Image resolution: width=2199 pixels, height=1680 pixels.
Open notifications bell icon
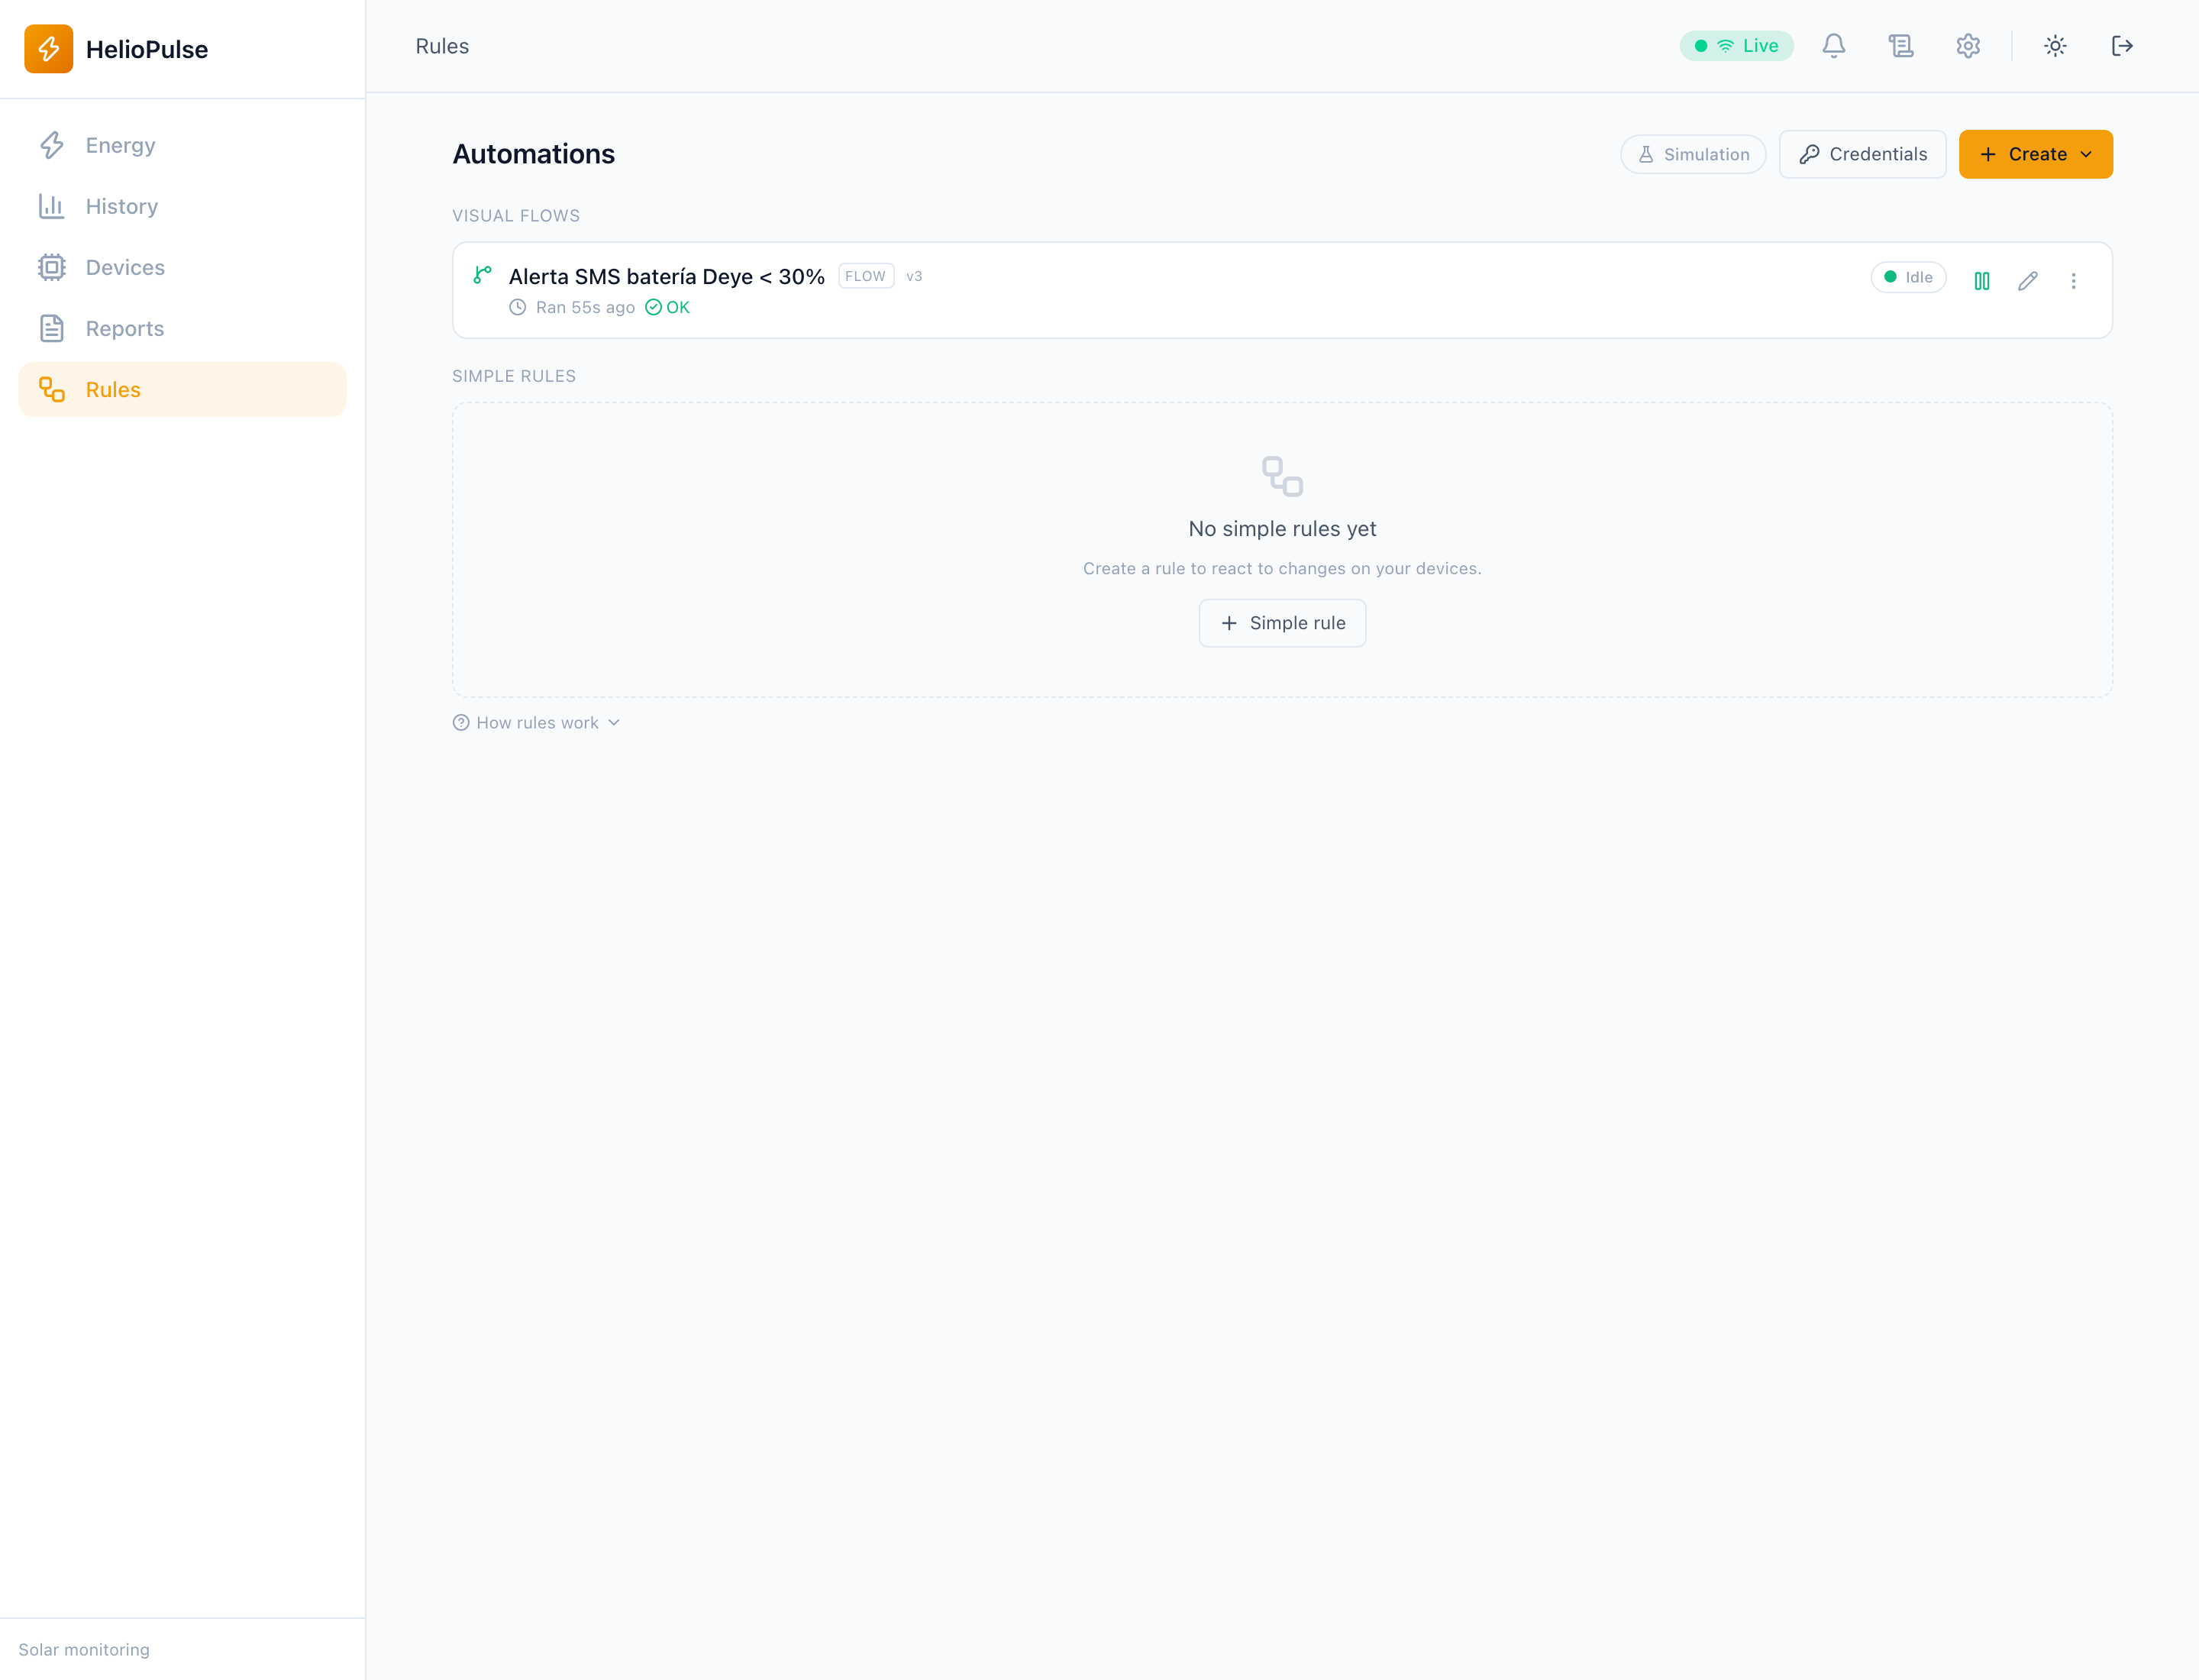coord(1833,46)
